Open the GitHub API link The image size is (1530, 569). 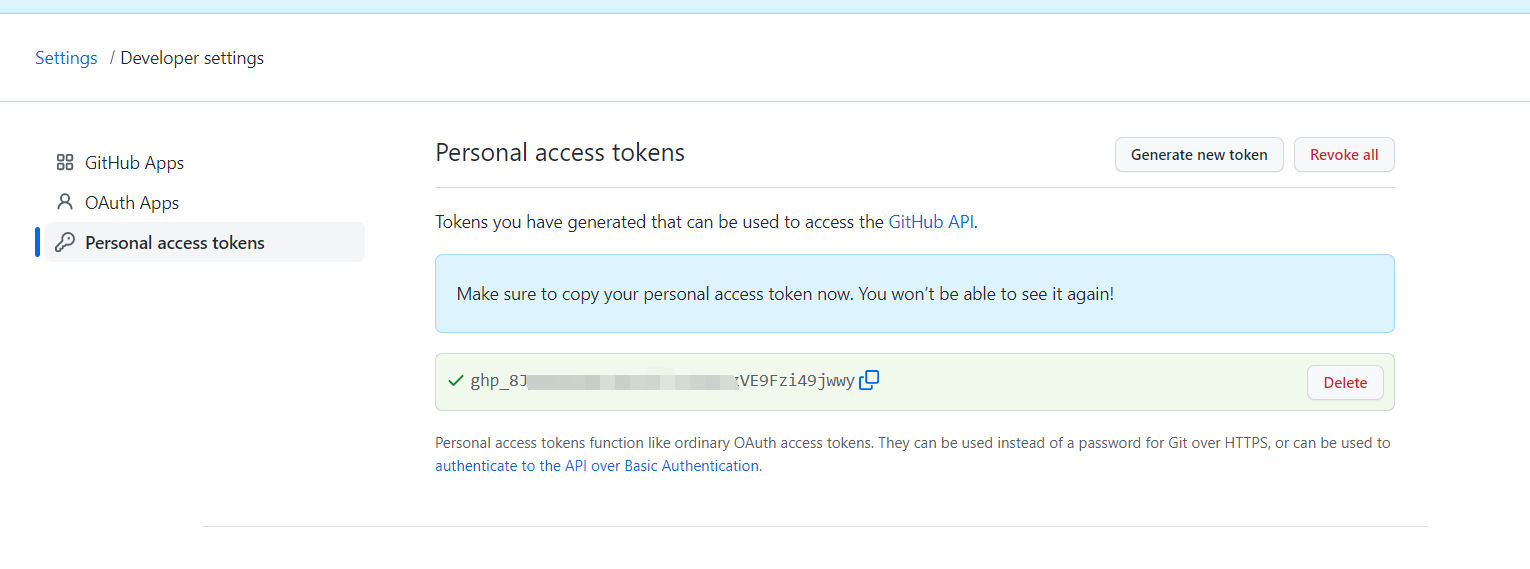pos(931,222)
